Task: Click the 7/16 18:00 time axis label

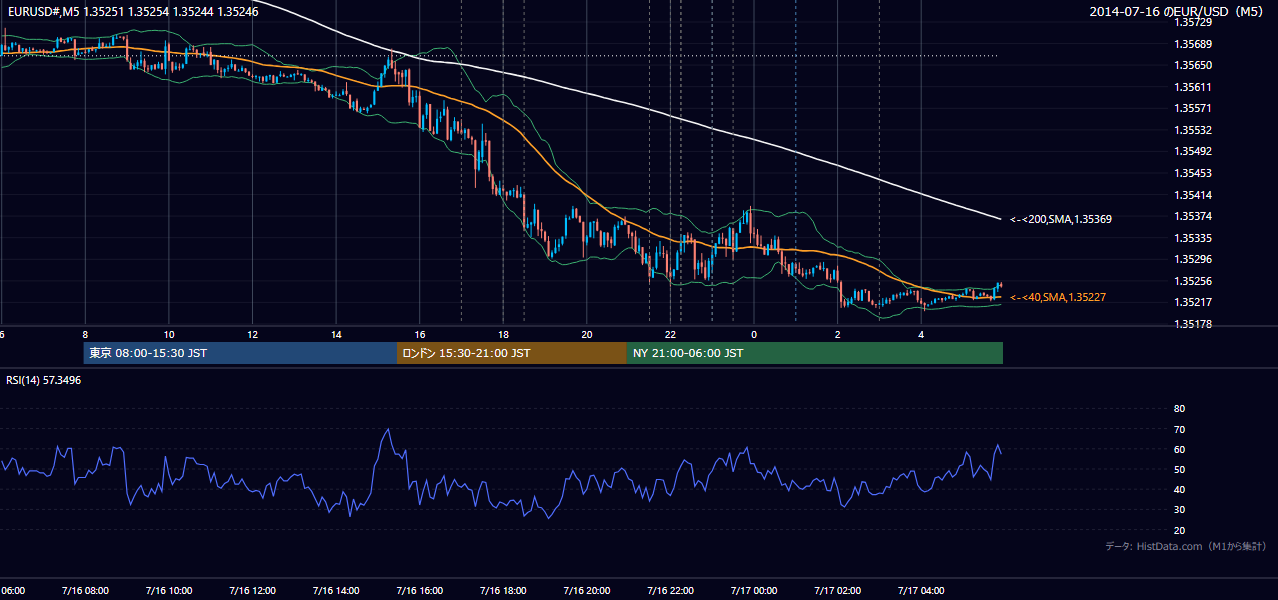Action: pyautogui.click(x=503, y=590)
